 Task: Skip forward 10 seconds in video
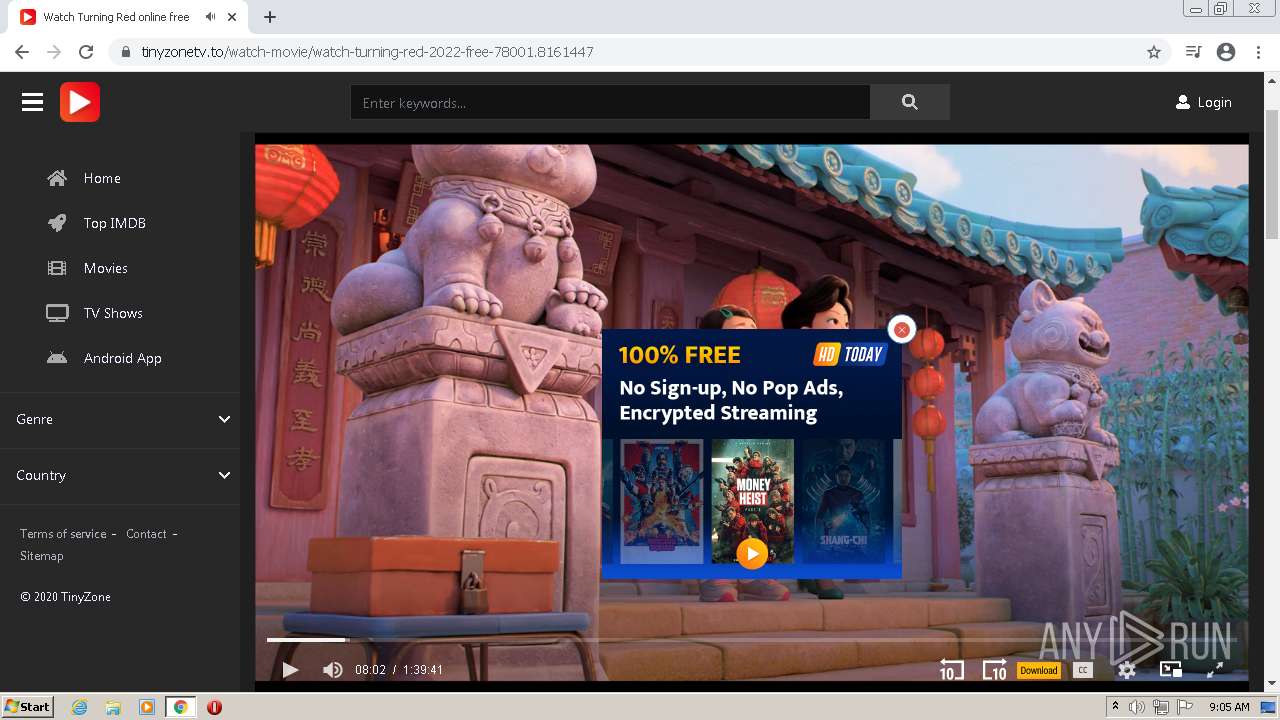(994, 670)
